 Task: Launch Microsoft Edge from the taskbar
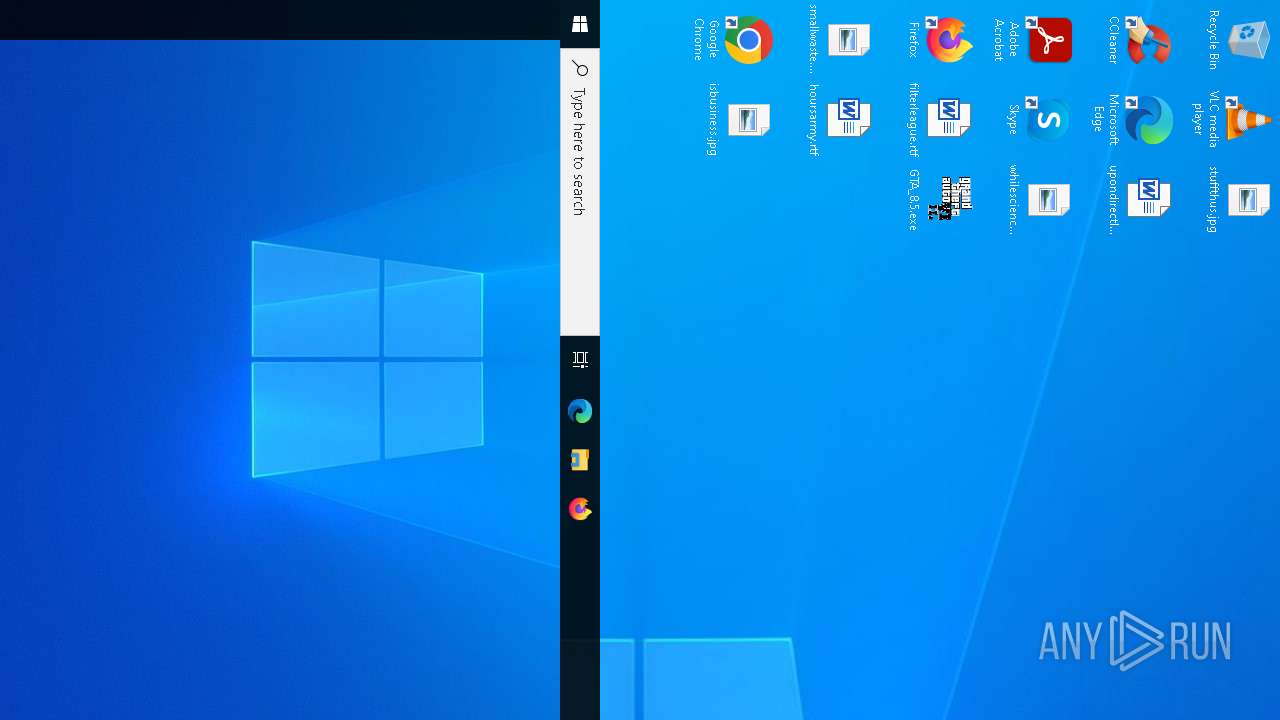click(x=580, y=411)
